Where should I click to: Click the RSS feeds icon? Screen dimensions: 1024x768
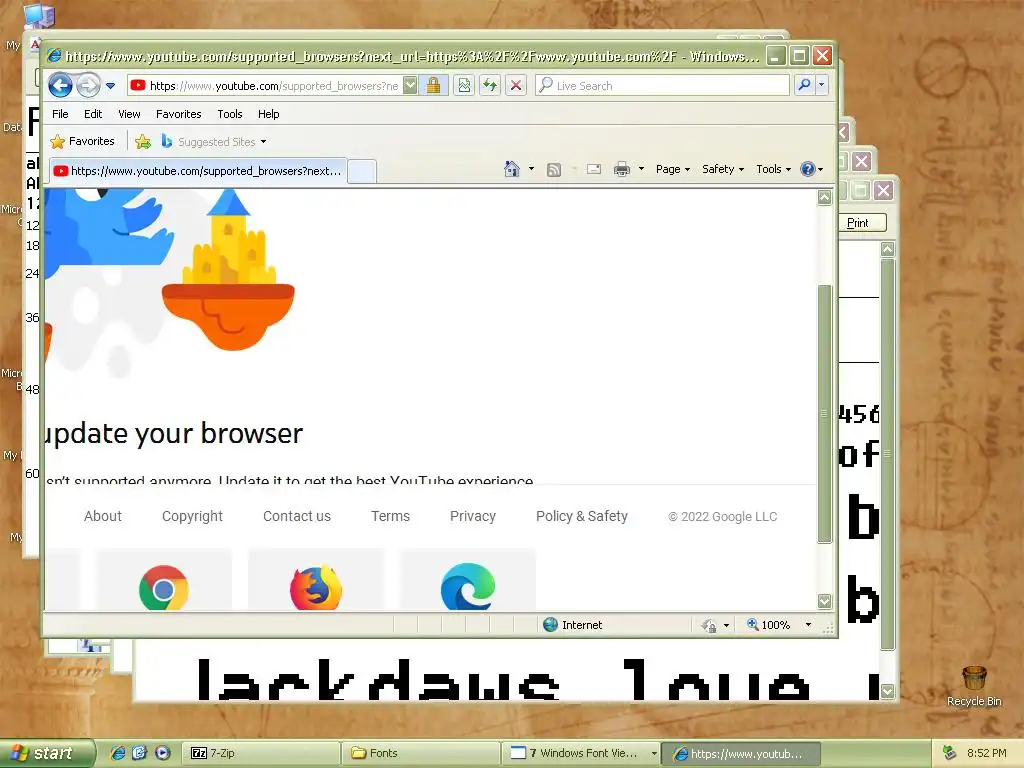click(x=554, y=170)
